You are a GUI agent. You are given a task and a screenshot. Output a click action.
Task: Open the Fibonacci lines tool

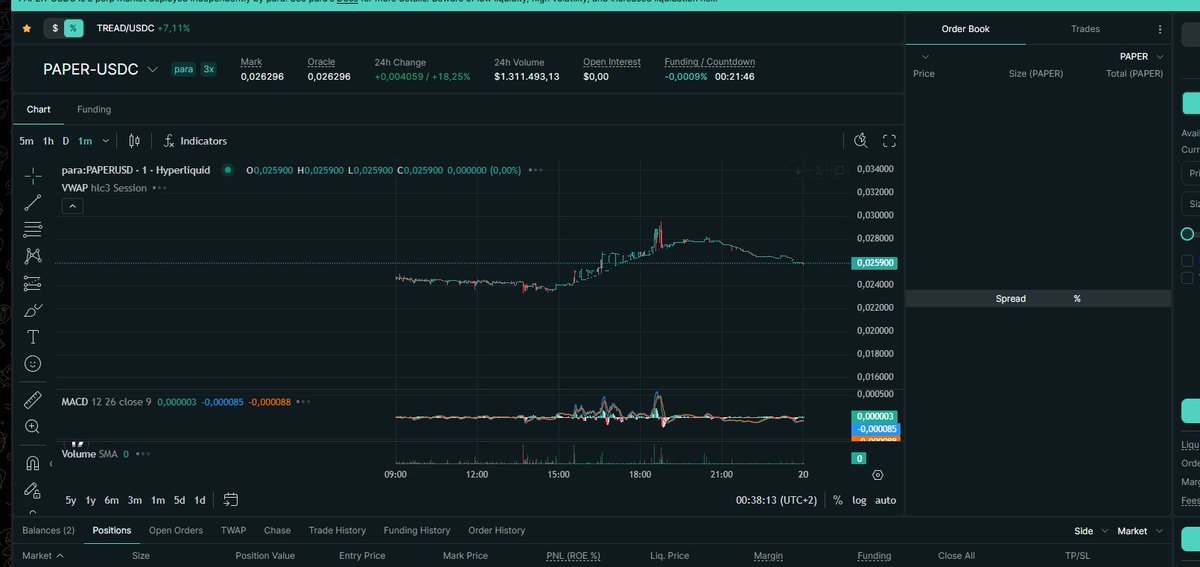[32, 229]
